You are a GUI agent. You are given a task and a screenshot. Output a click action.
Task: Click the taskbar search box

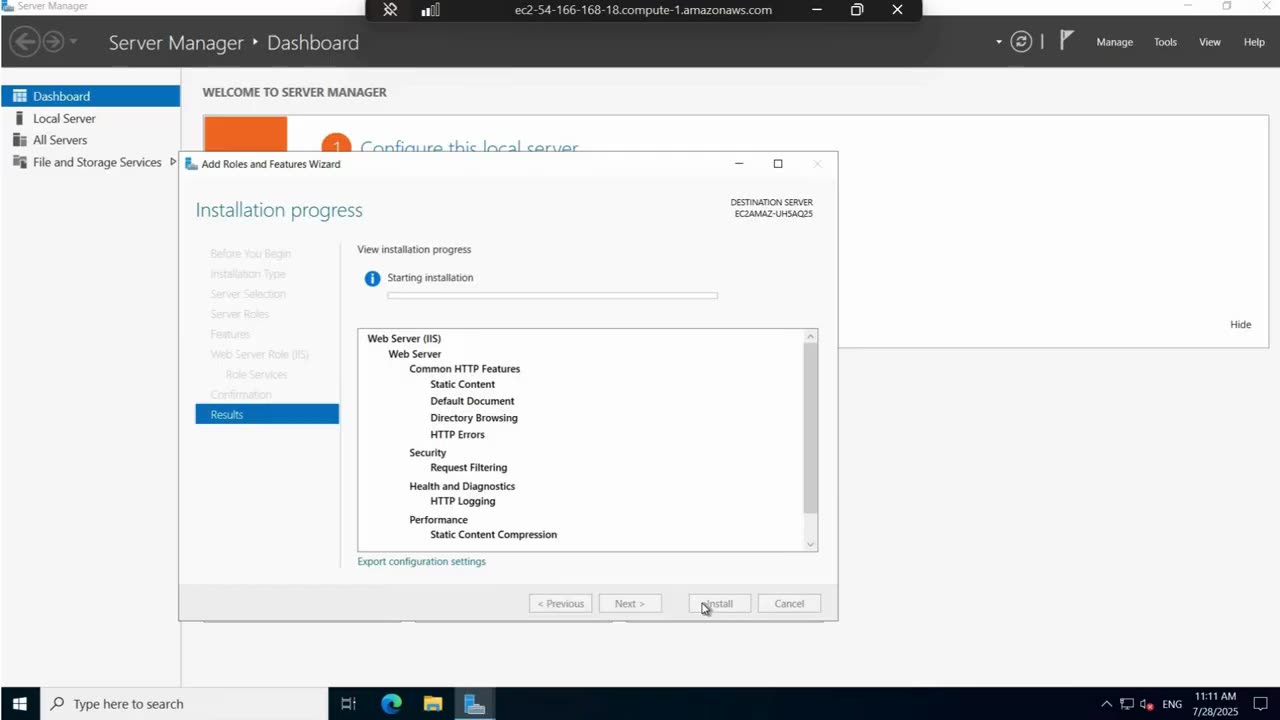point(184,704)
